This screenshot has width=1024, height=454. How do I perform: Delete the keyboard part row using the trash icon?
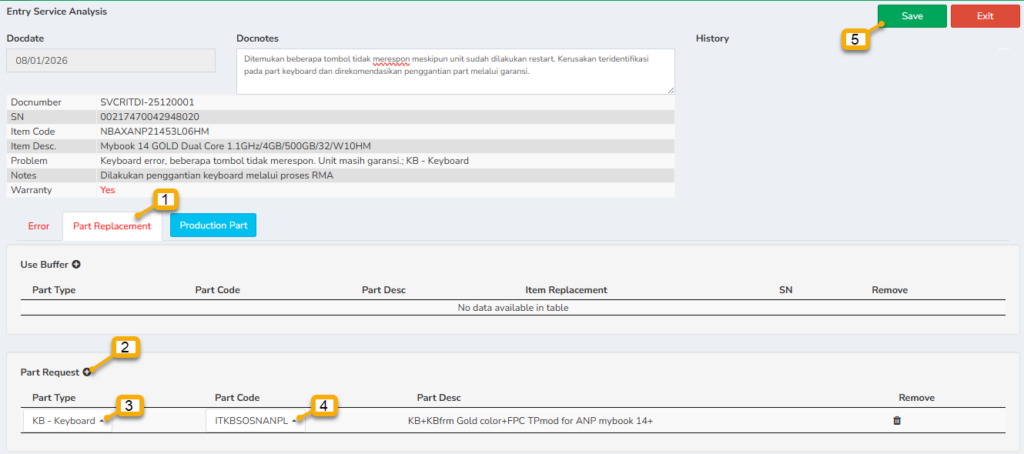click(x=896, y=421)
